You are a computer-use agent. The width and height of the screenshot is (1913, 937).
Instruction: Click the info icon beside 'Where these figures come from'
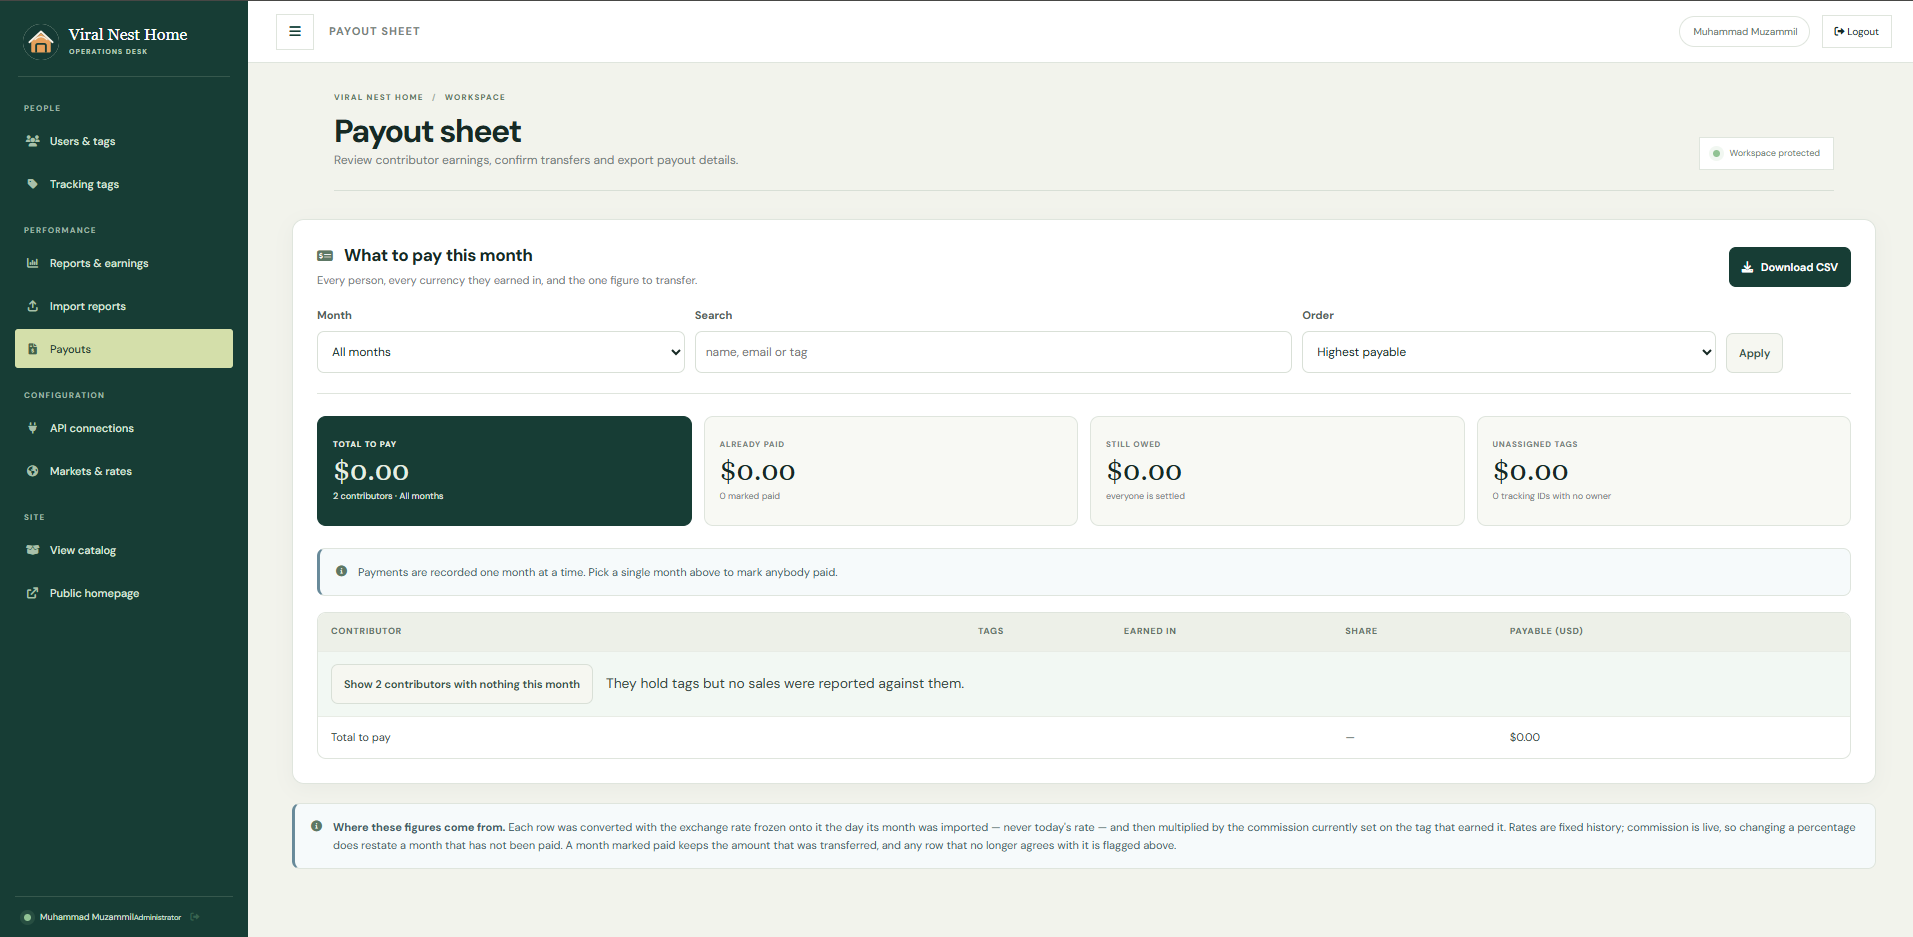[x=317, y=826]
